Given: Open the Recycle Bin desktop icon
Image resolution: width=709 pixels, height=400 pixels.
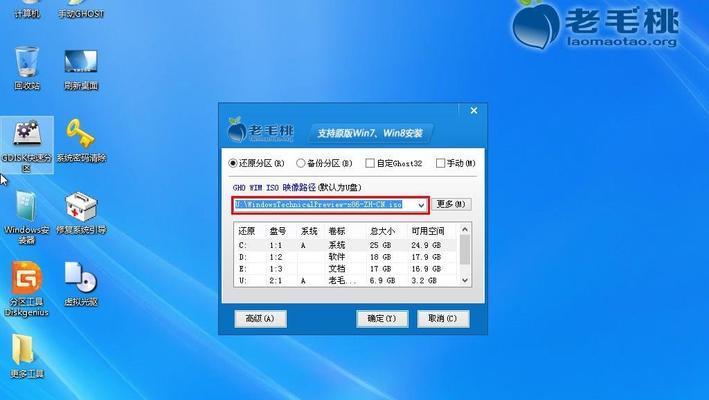Looking at the screenshot, I should [x=27, y=67].
